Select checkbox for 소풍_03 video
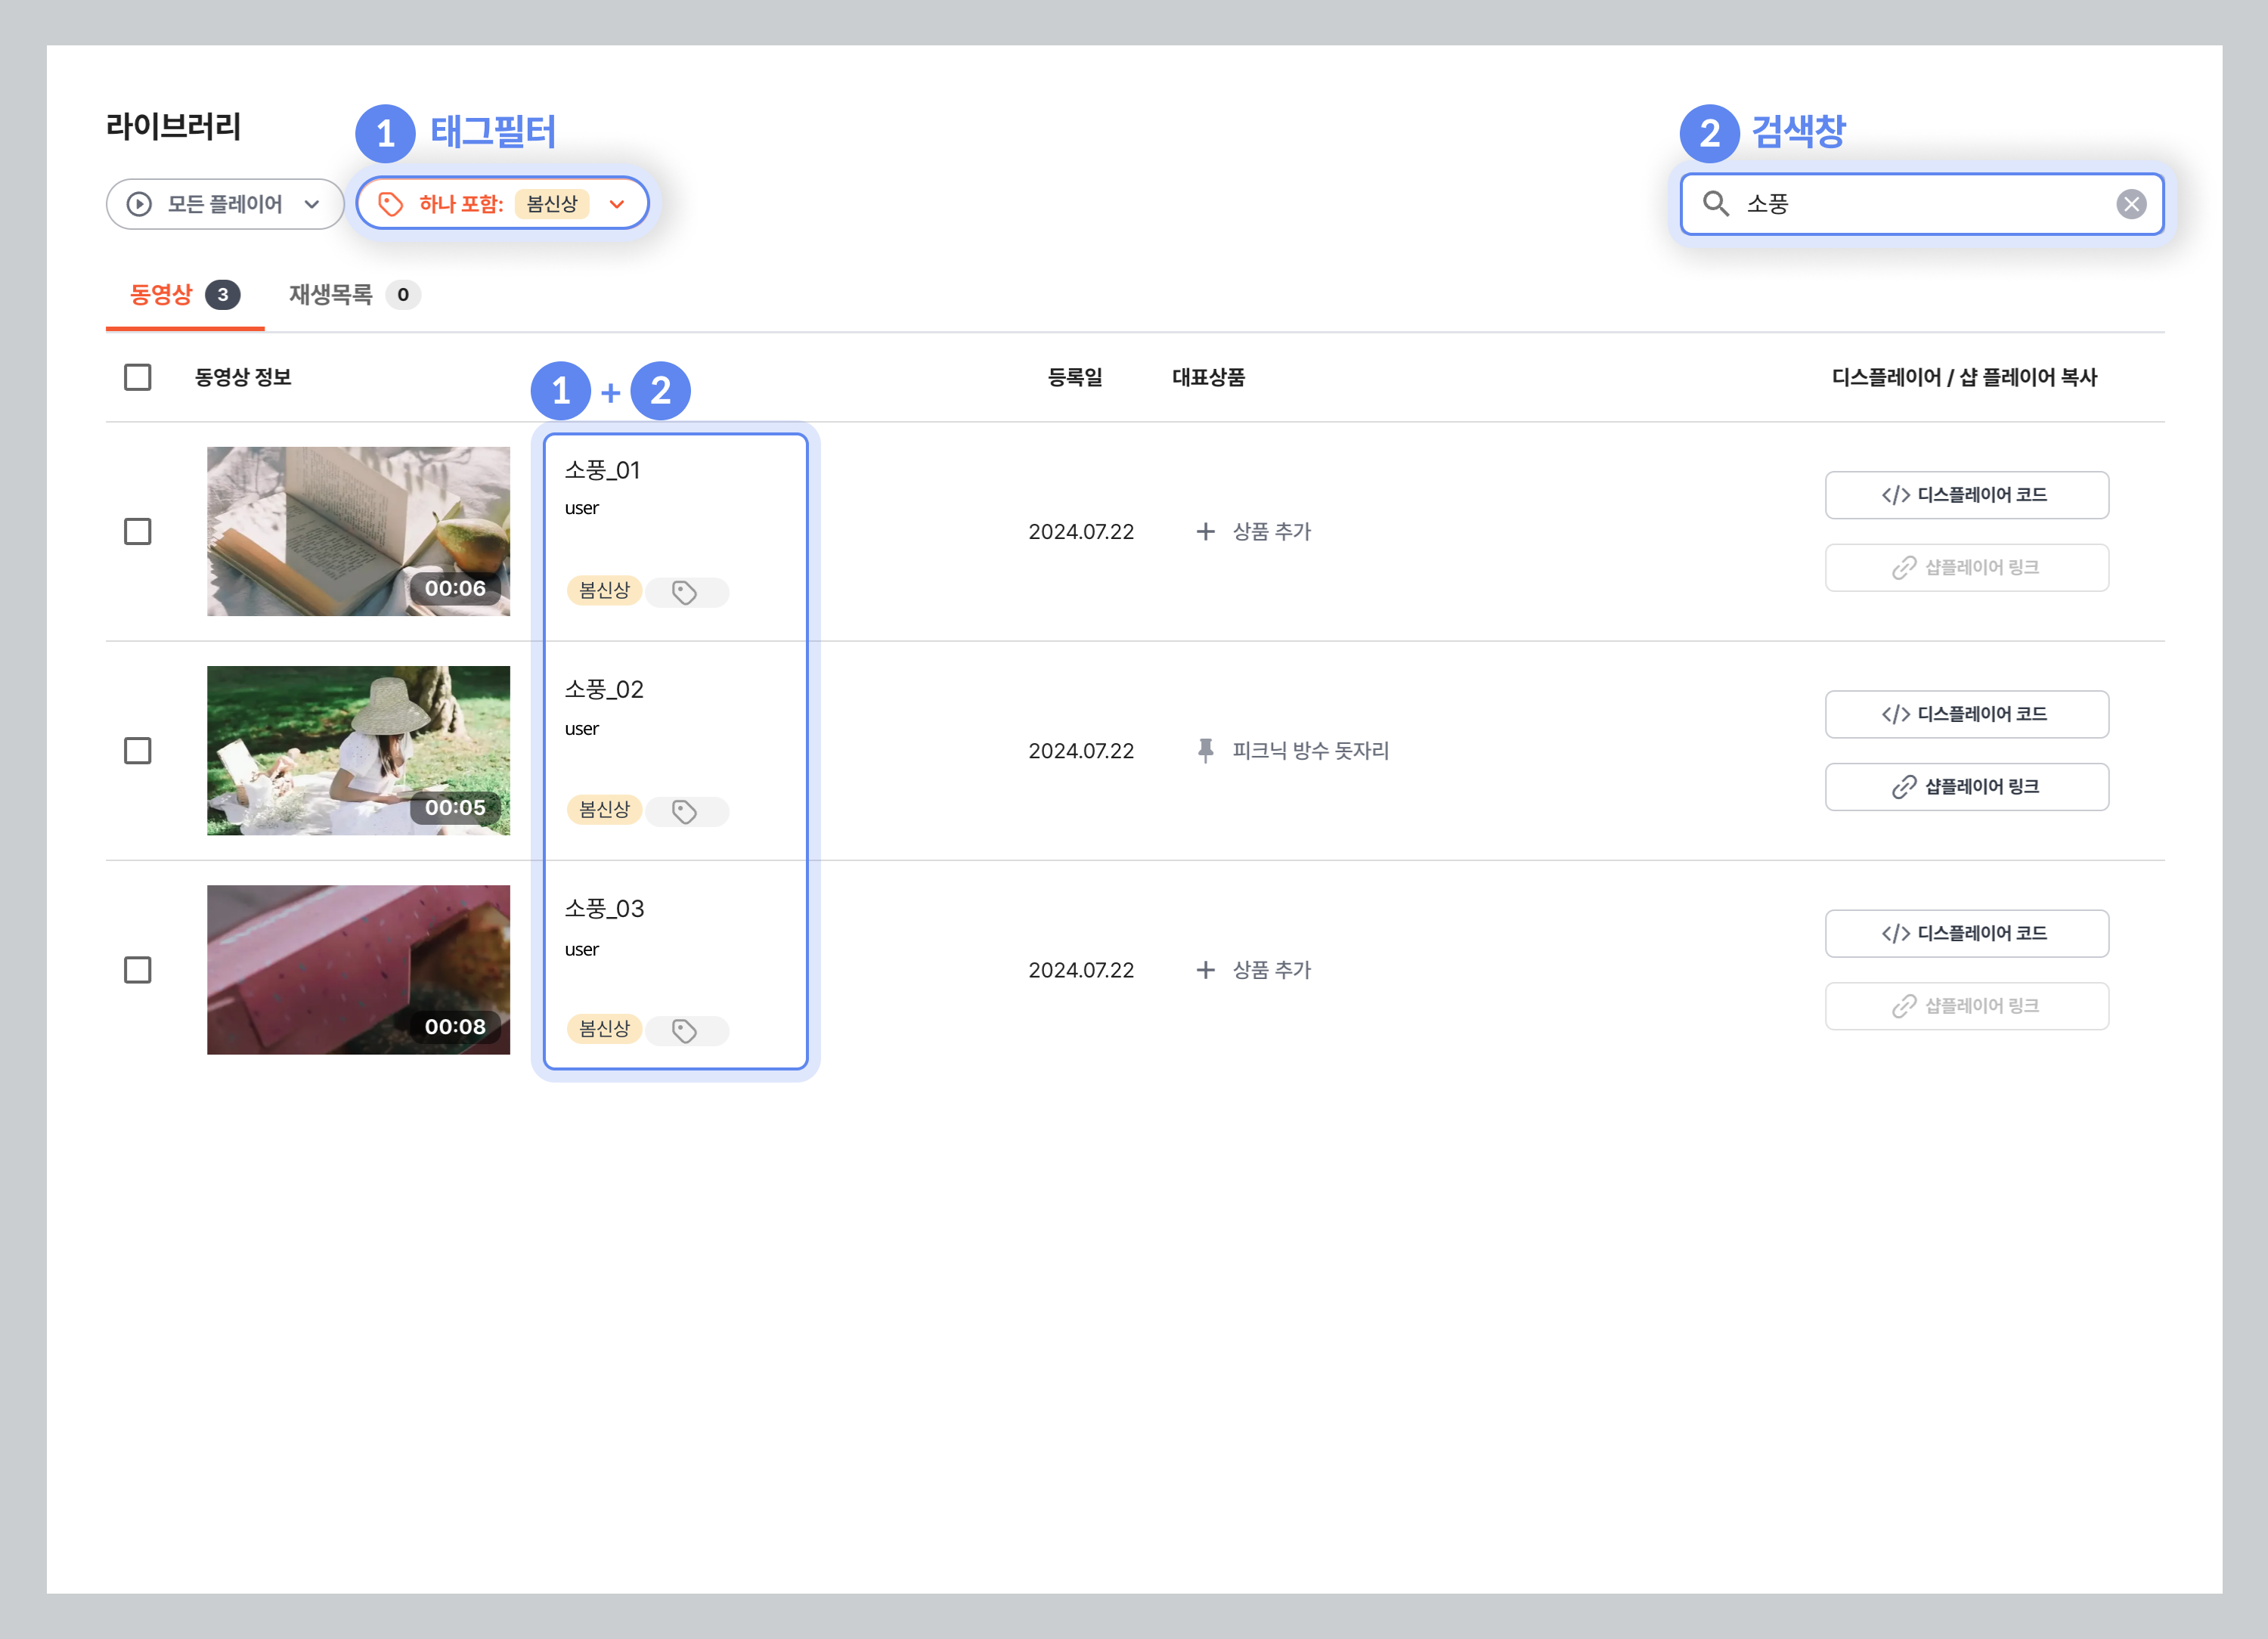The height and width of the screenshot is (1639, 2268). (138, 970)
